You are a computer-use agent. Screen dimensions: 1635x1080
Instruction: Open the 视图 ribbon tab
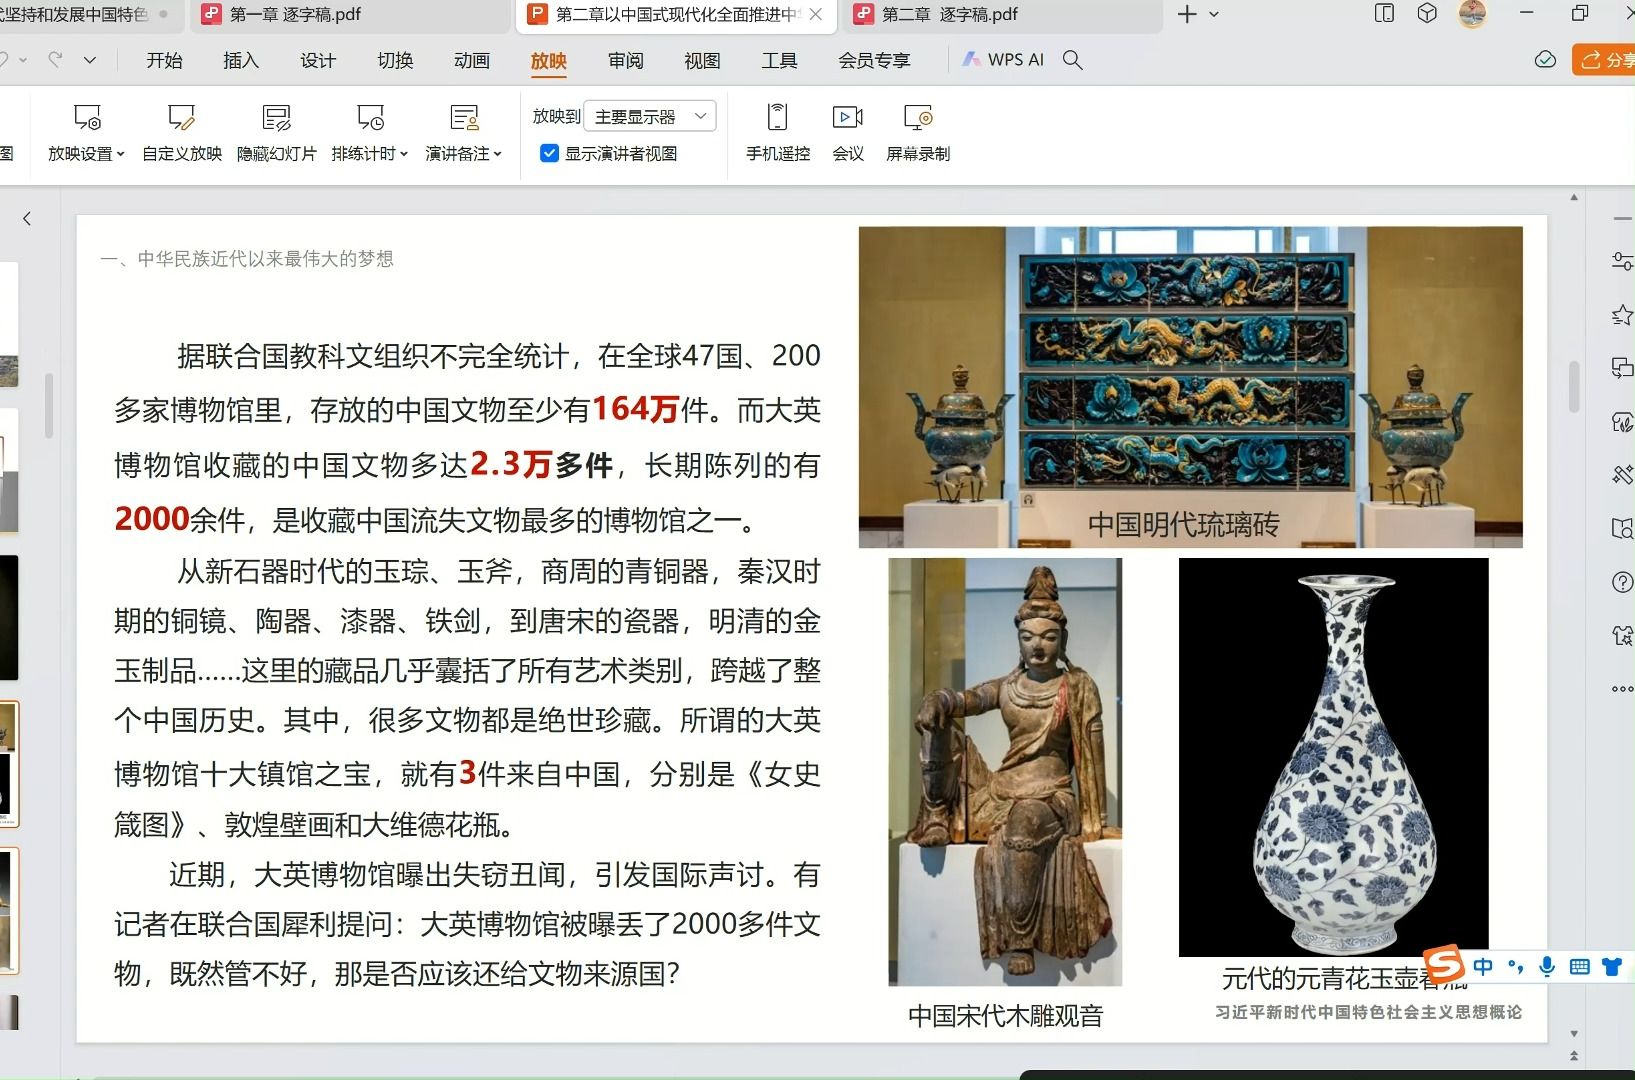(x=702, y=60)
